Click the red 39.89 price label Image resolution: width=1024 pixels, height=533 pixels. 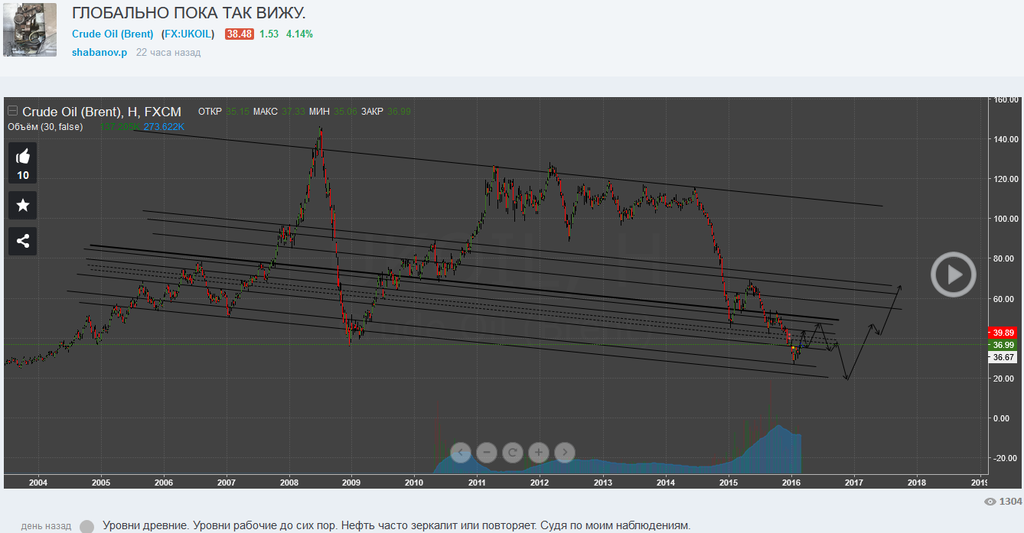coord(1002,332)
